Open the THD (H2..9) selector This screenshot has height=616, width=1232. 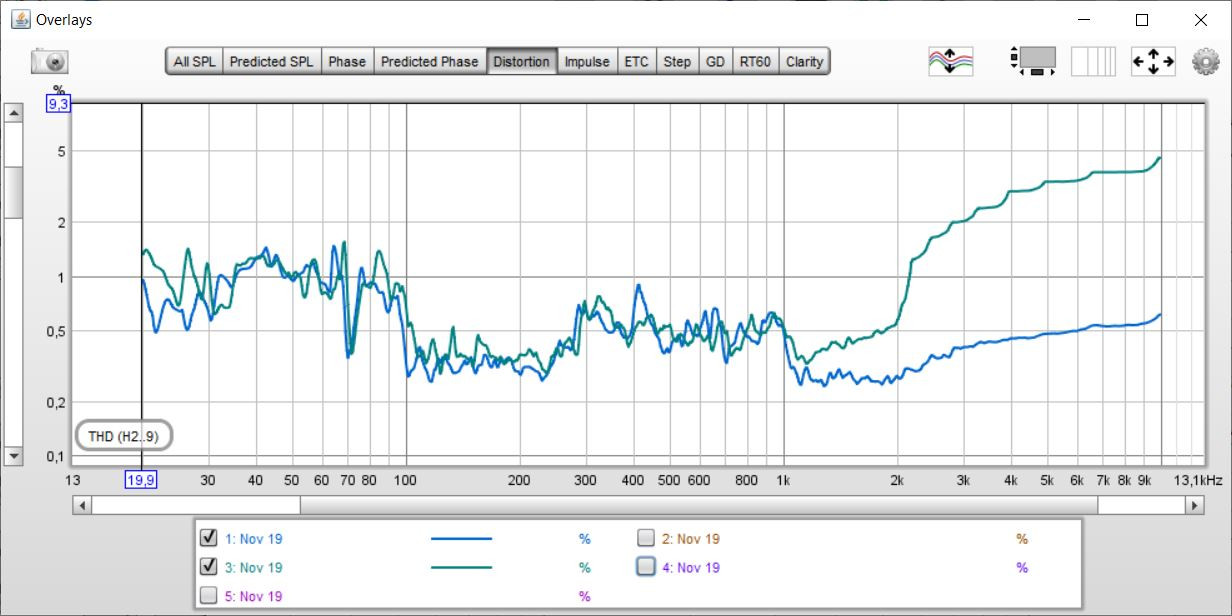pyautogui.click(x=124, y=436)
